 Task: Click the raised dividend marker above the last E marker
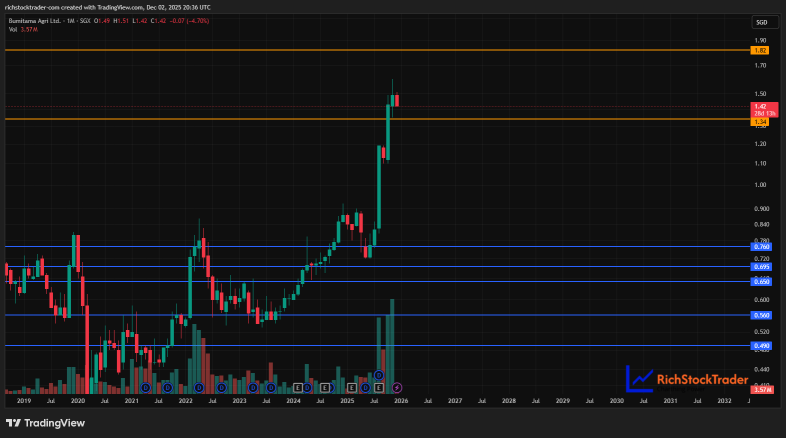(379, 375)
